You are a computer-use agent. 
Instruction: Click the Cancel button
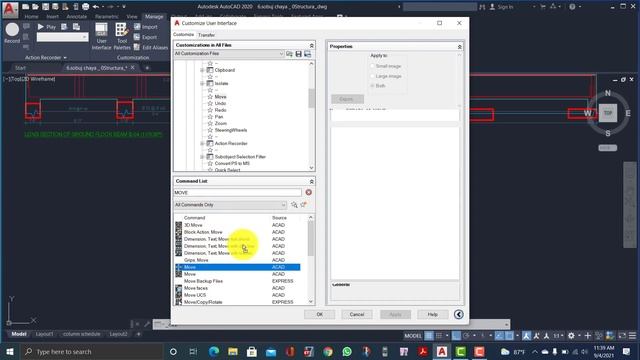click(357, 314)
